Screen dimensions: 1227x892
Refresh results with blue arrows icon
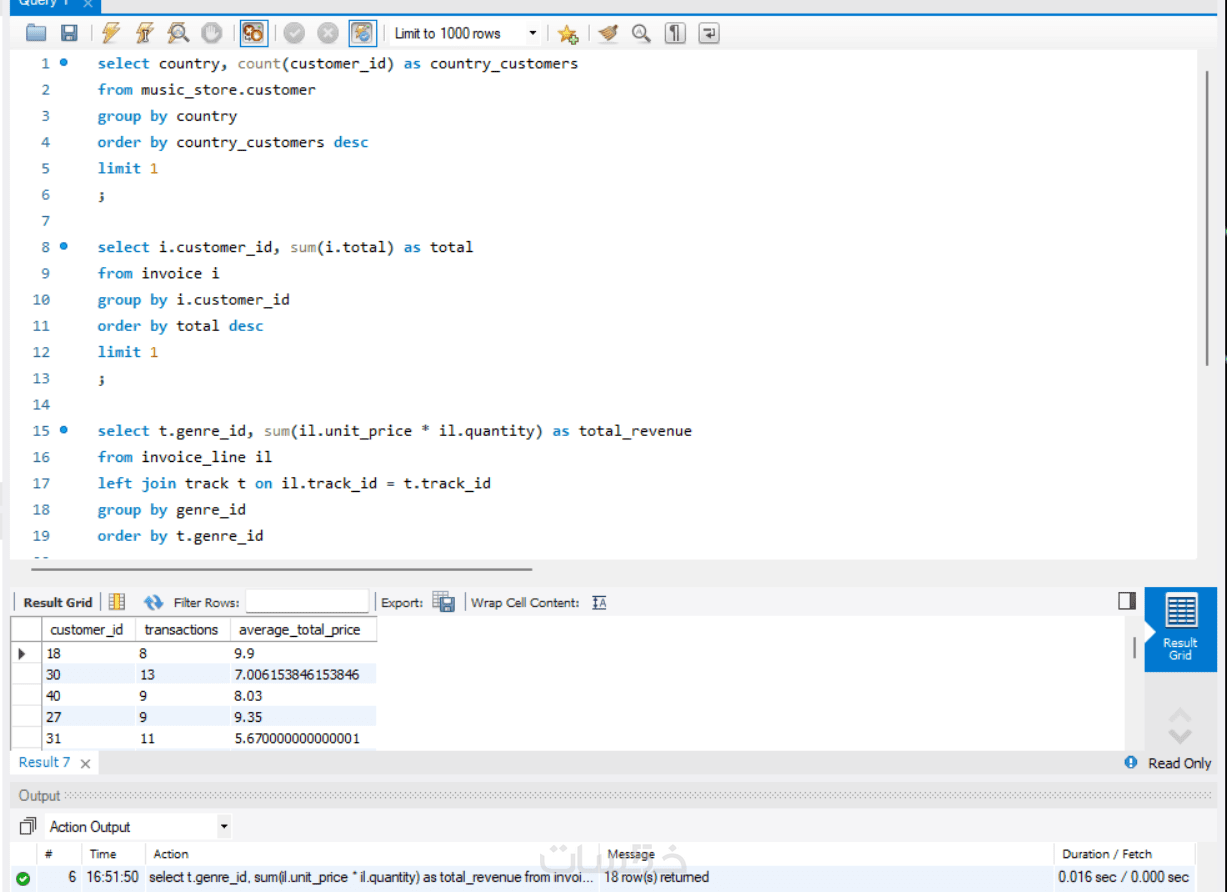(x=153, y=602)
